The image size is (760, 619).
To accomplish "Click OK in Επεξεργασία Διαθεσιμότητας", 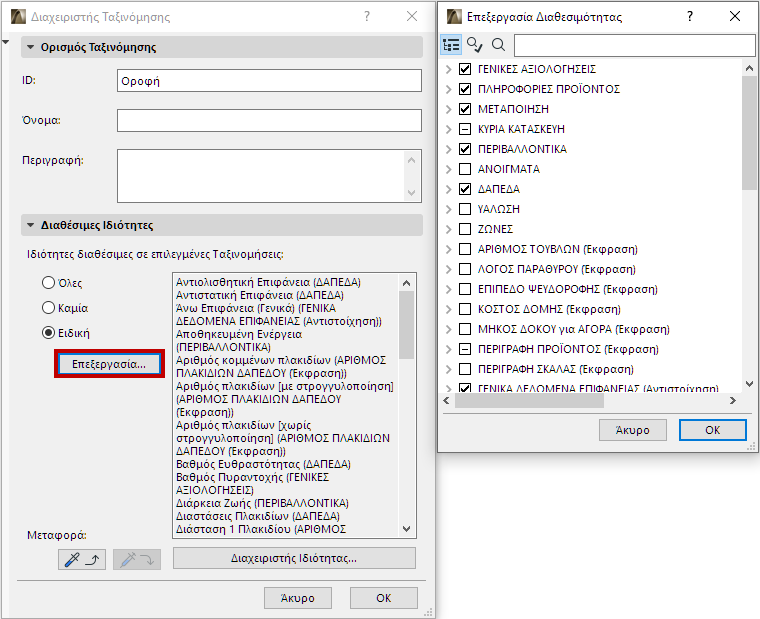I will pos(712,430).
